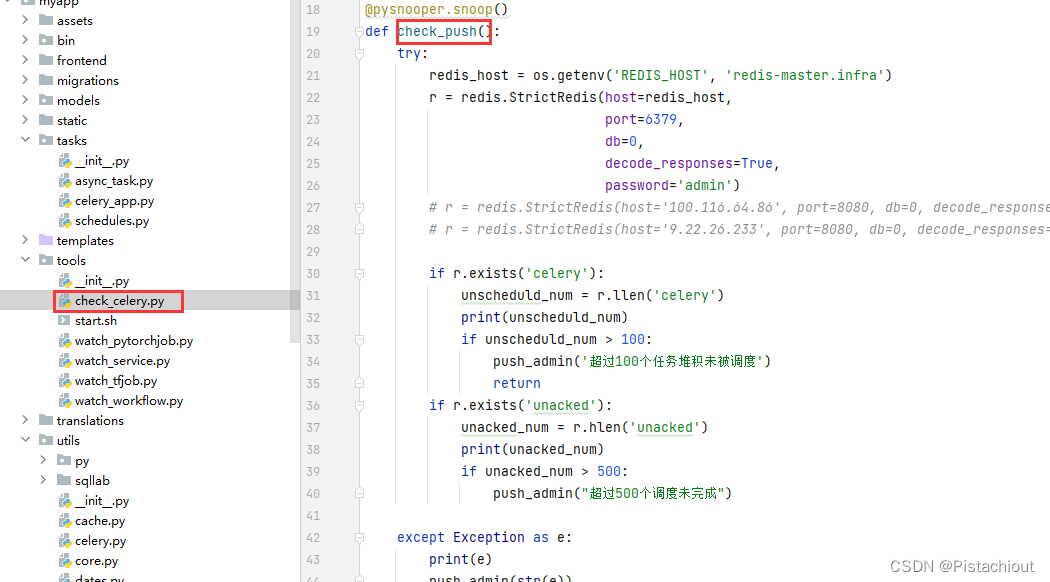Select the py subfolder under utils
This screenshot has width=1050, height=582.
(x=82, y=461)
